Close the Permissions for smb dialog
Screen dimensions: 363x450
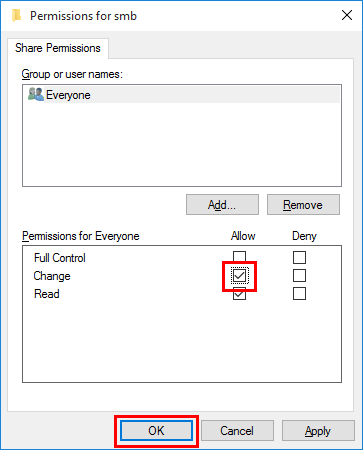pyautogui.click(x=347, y=15)
